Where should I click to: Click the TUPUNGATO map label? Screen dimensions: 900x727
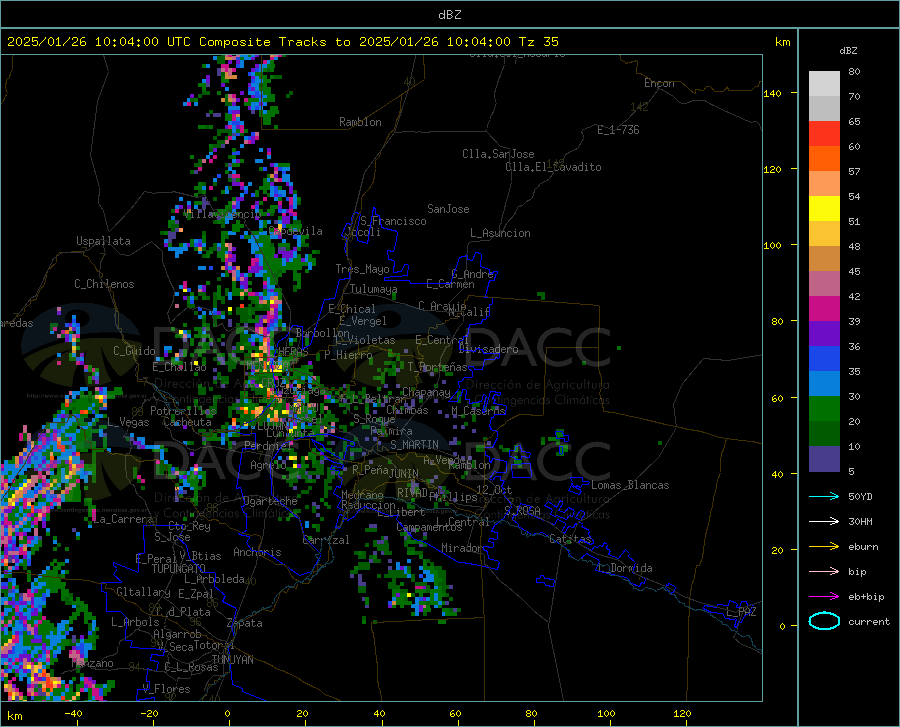pos(179,569)
